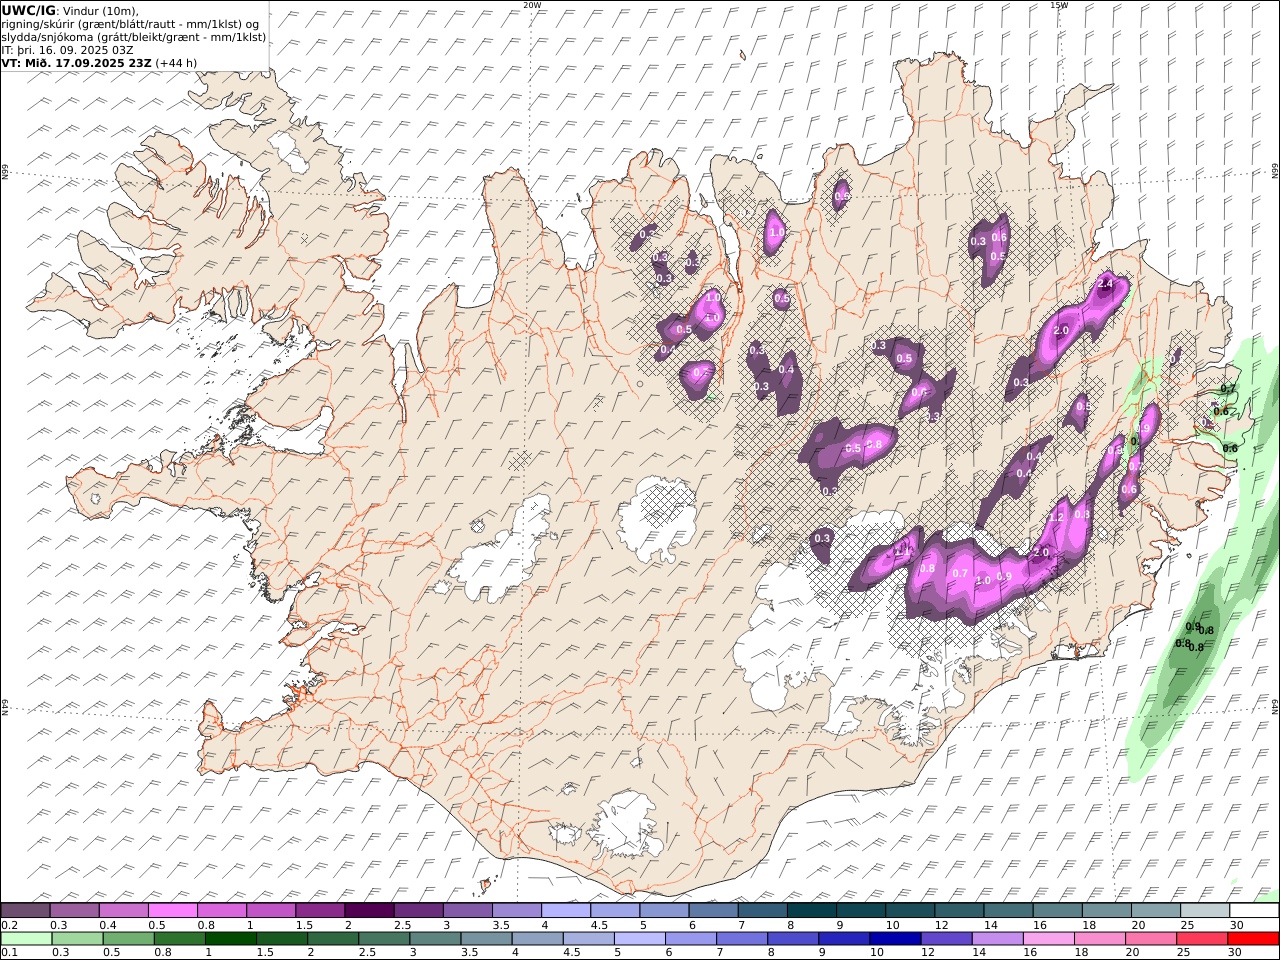
Task: Select the 'VT: Mið. 17.09.2025 23Z' valid time
Action: [x=77, y=63]
